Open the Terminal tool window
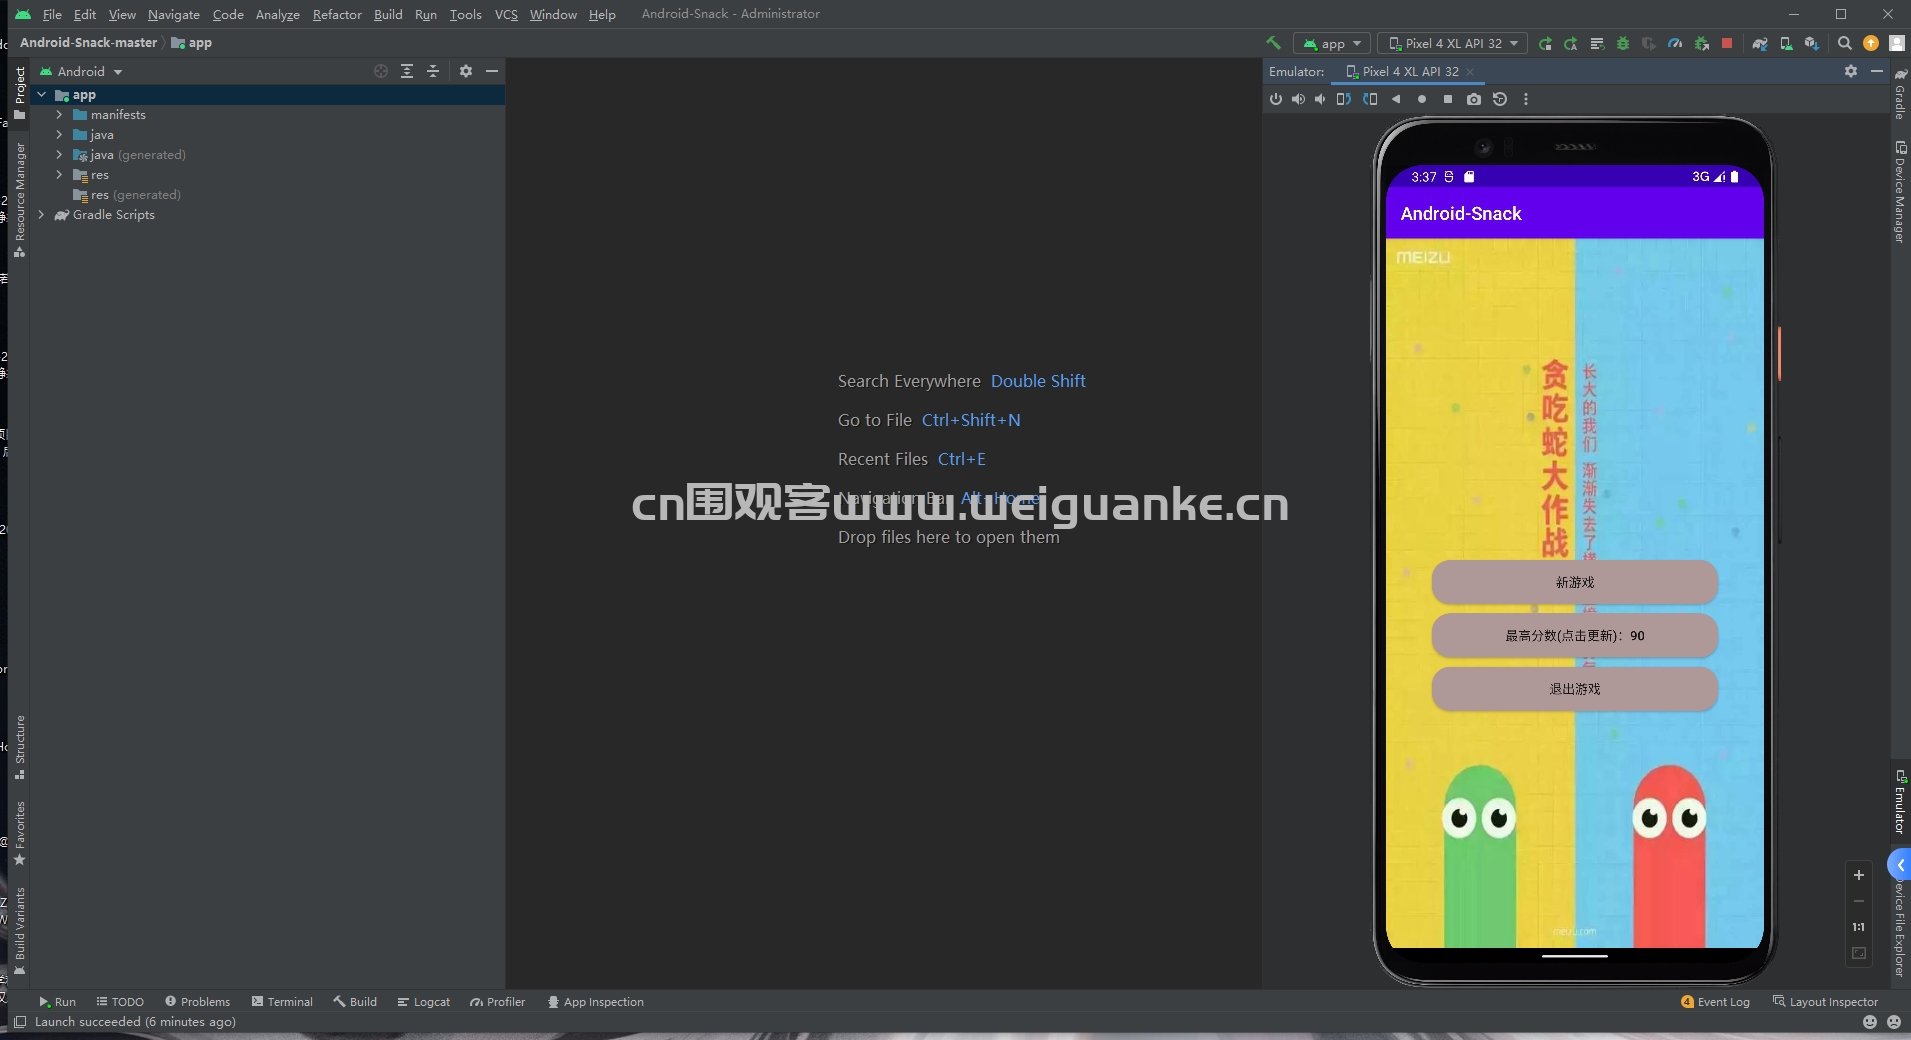Image resolution: width=1911 pixels, height=1040 pixels. pyautogui.click(x=282, y=1002)
